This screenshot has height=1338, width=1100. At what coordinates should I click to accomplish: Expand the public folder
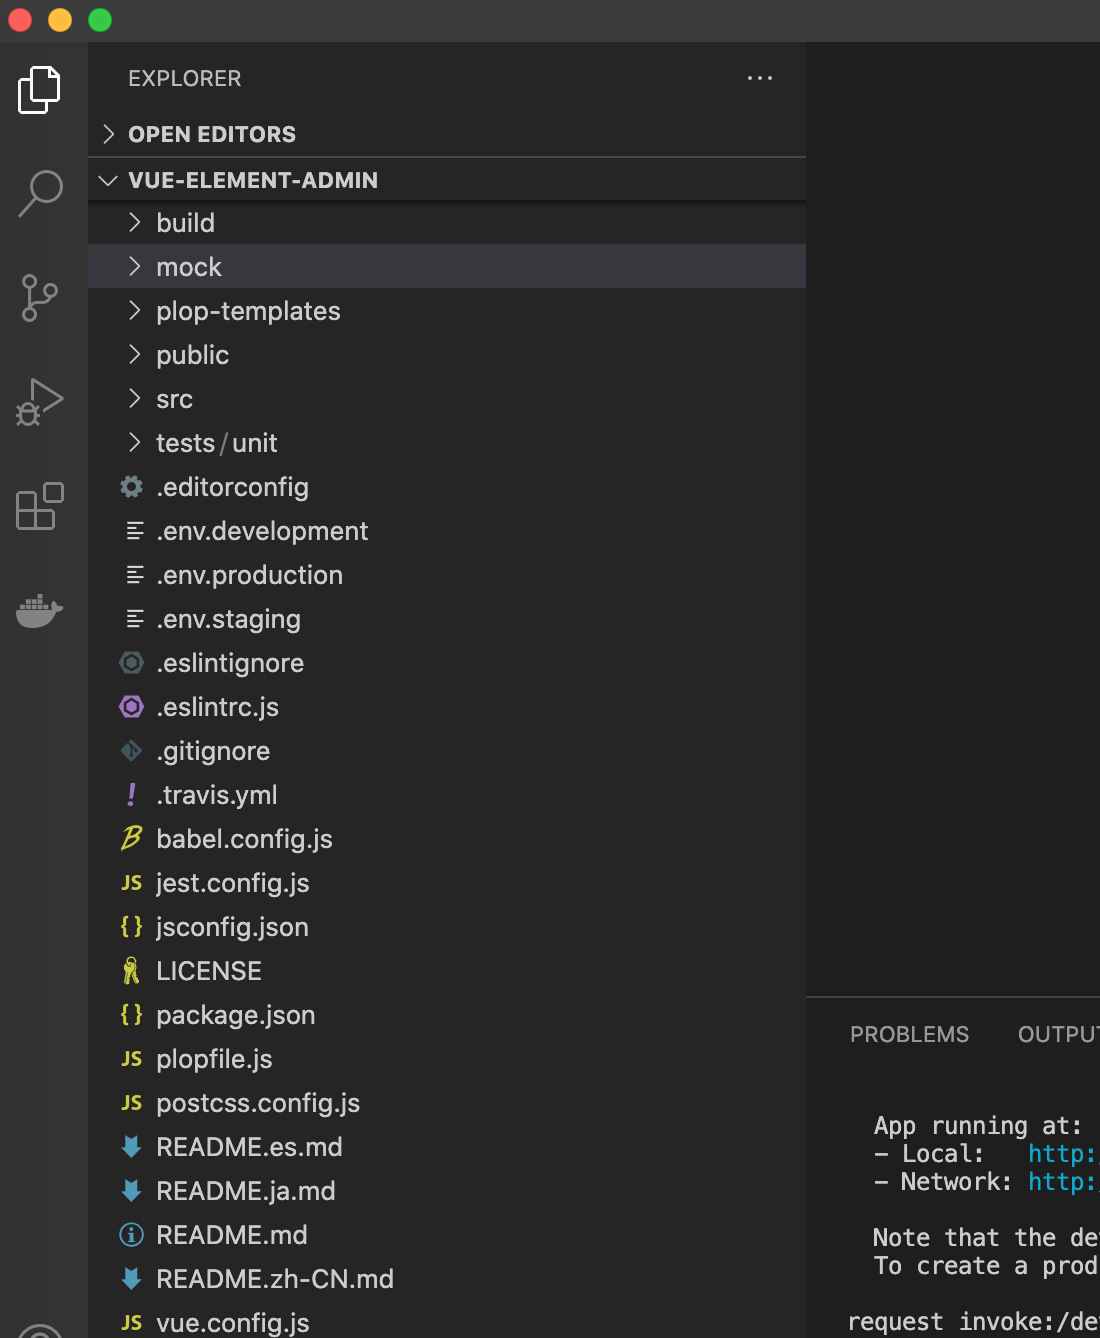coord(447,355)
